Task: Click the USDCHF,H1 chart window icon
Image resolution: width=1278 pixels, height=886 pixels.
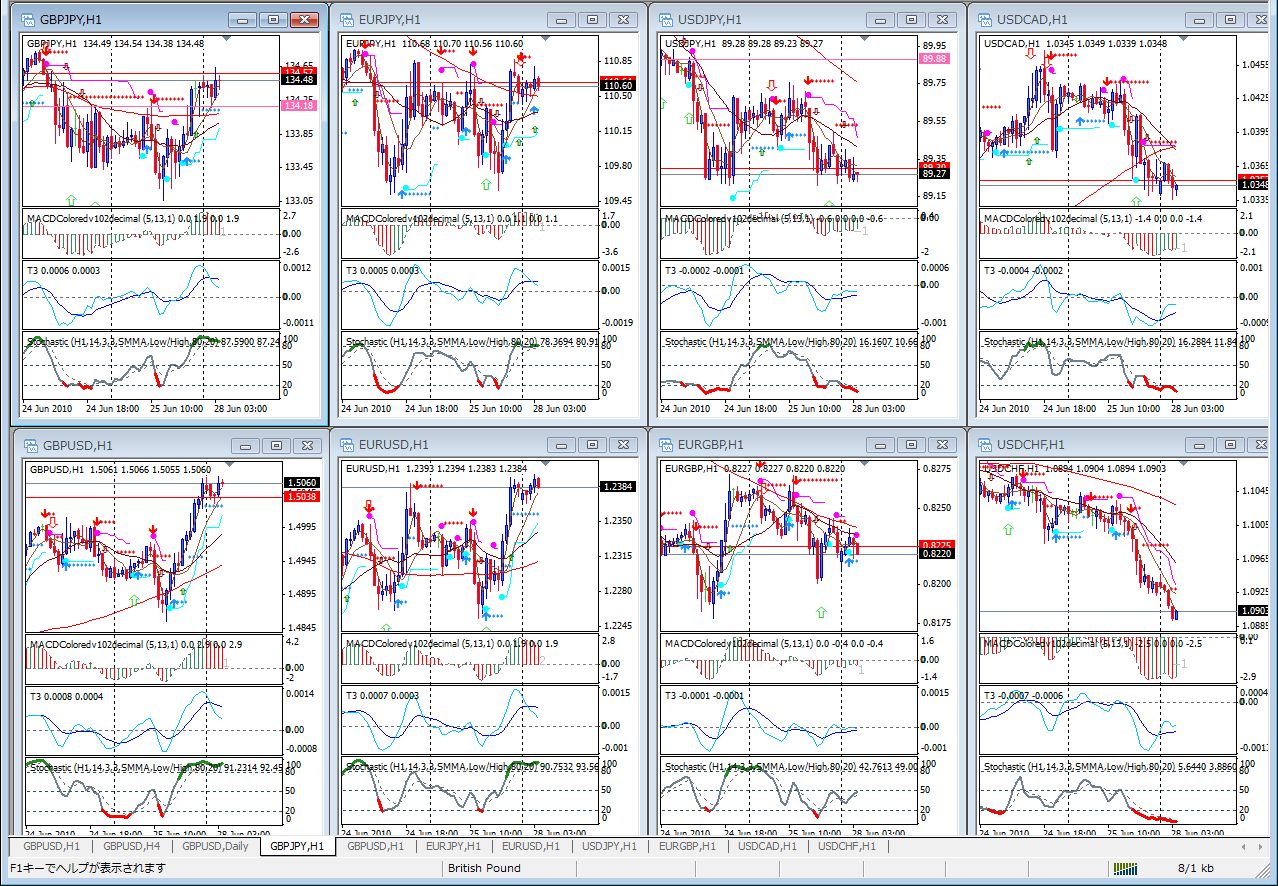Action: coord(986,445)
